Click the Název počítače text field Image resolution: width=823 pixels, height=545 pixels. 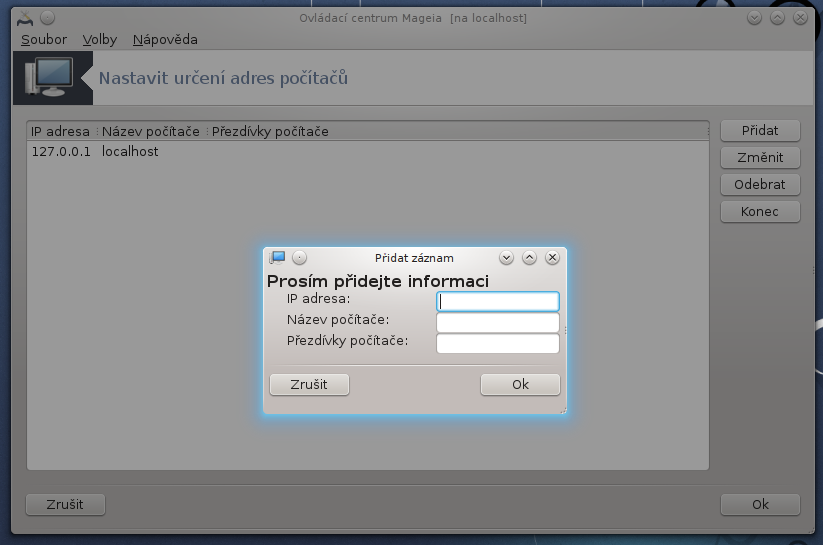pyautogui.click(x=498, y=322)
